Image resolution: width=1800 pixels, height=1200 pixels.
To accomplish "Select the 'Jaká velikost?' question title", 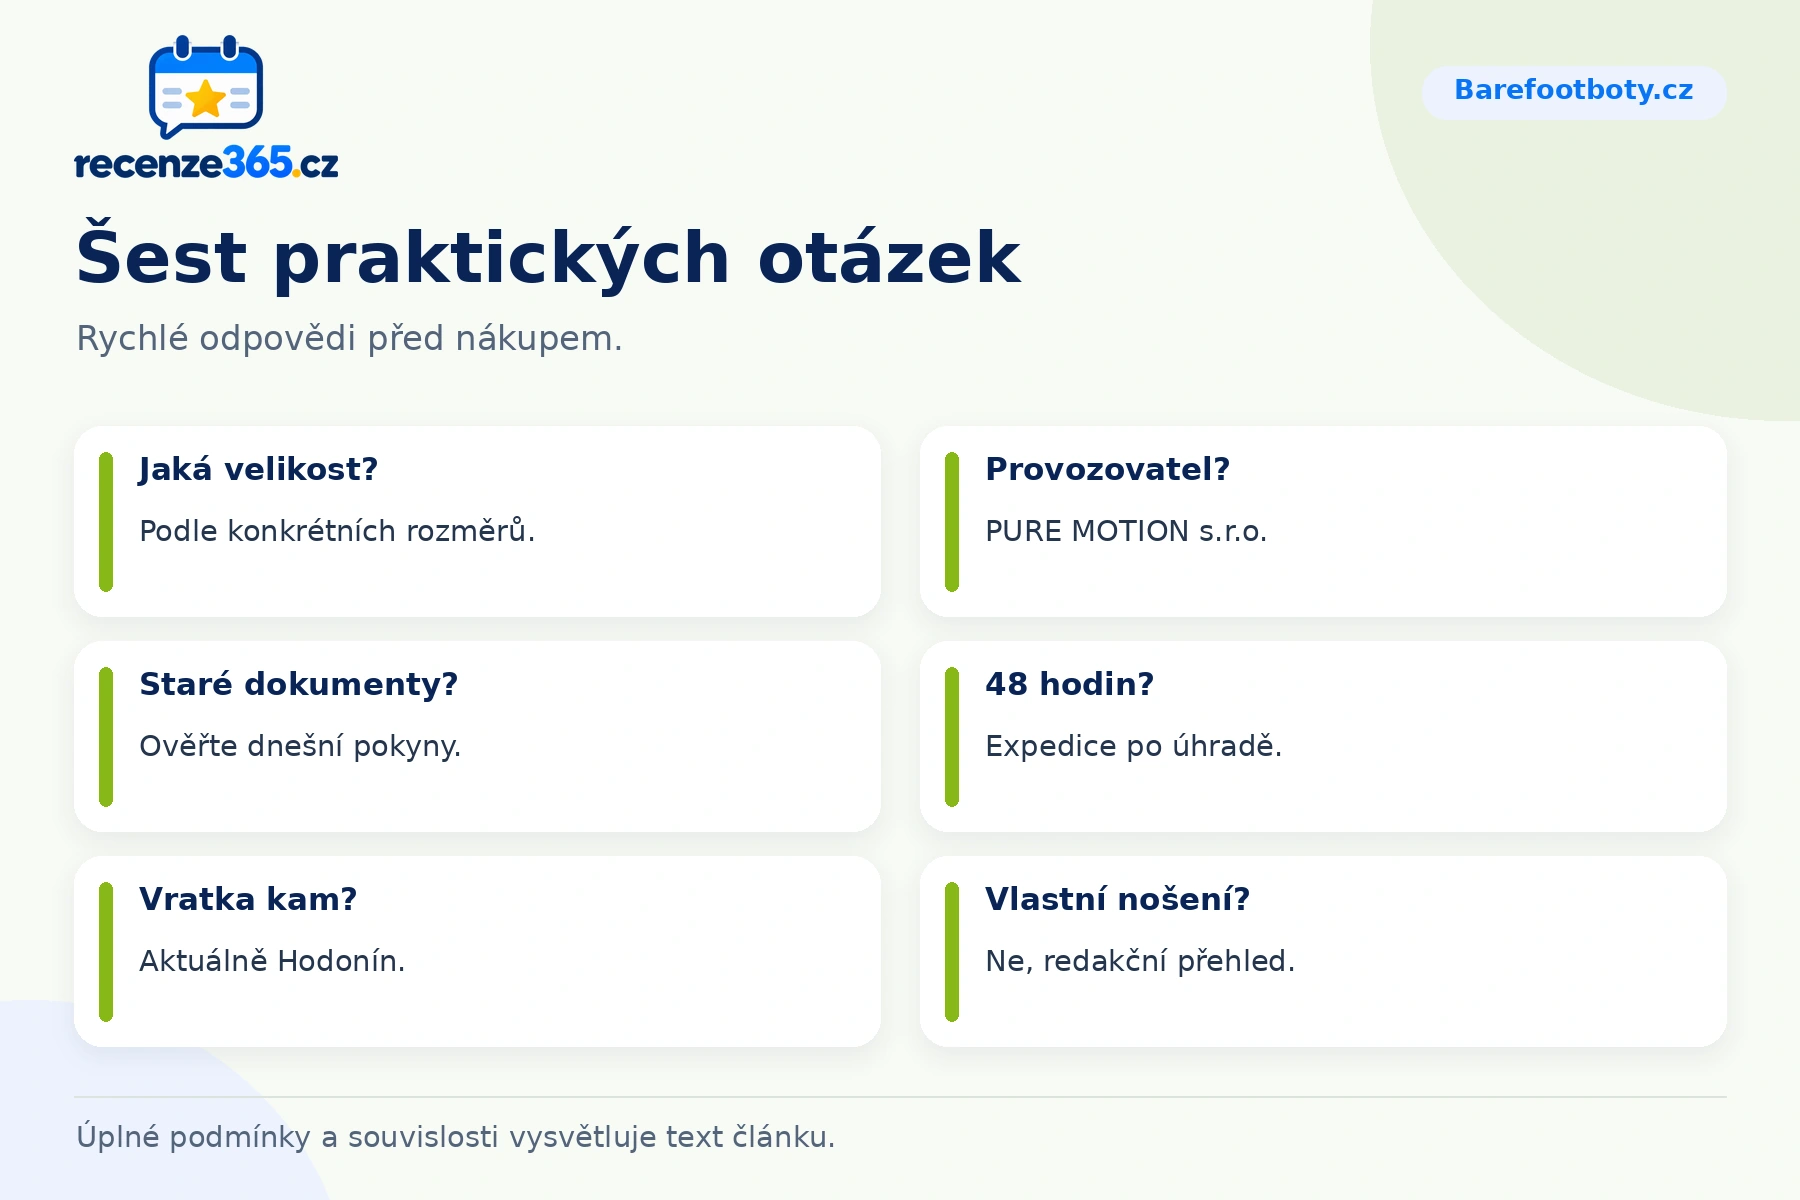I will (x=258, y=469).
